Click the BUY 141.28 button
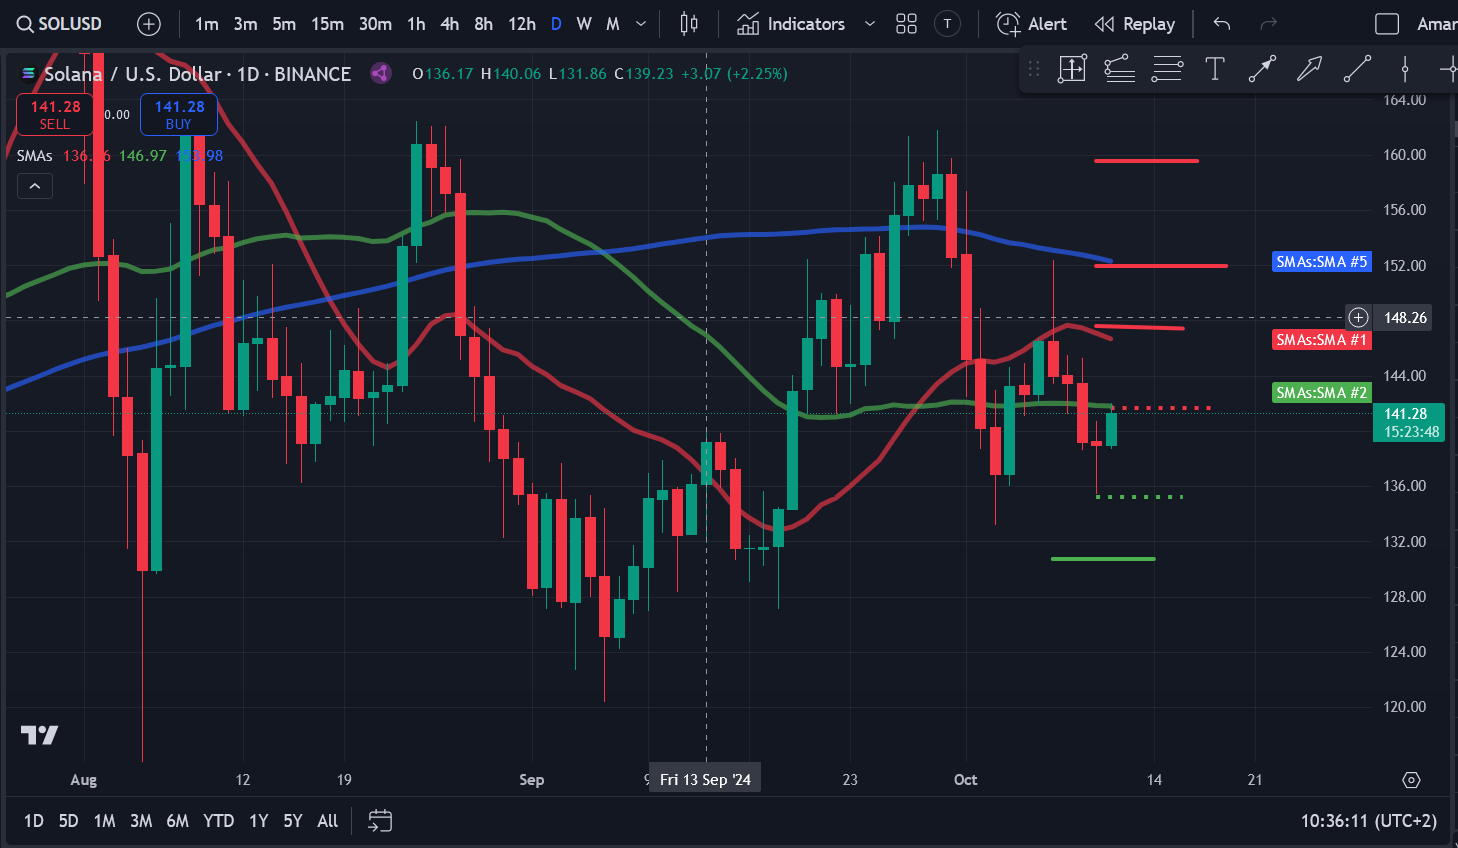Viewport: 1458px width, 848px height. click(x=179, y=114)
